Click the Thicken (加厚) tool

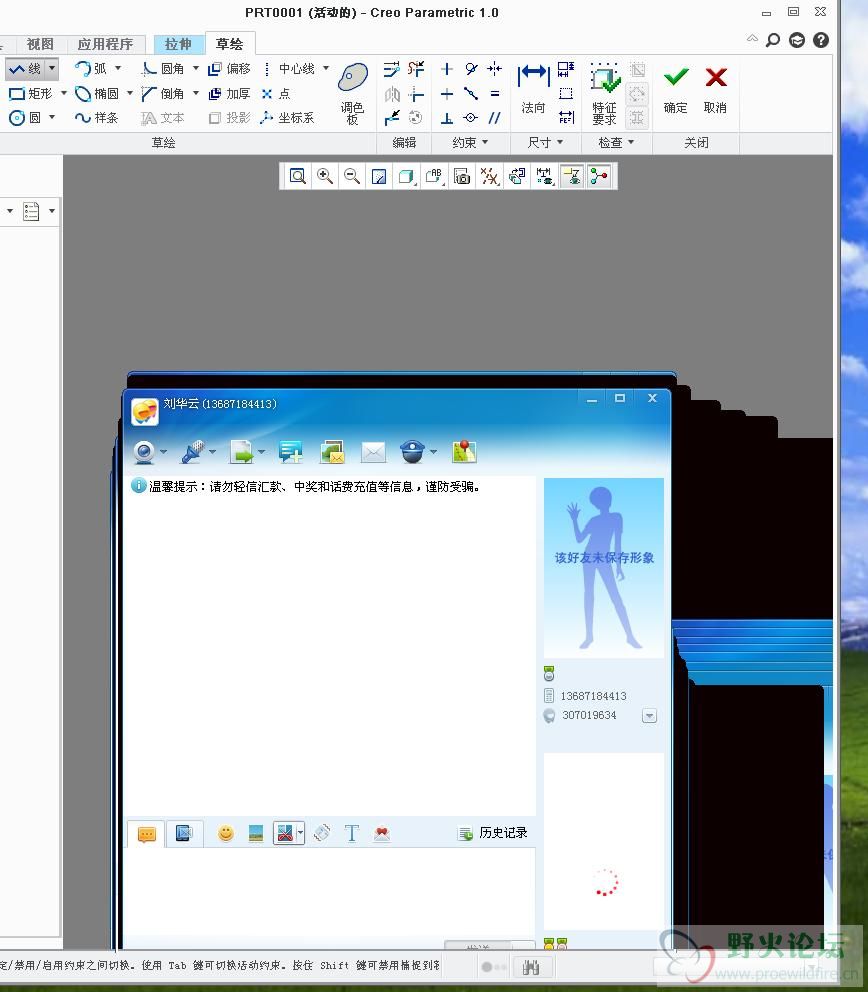[x=230, y=94]
